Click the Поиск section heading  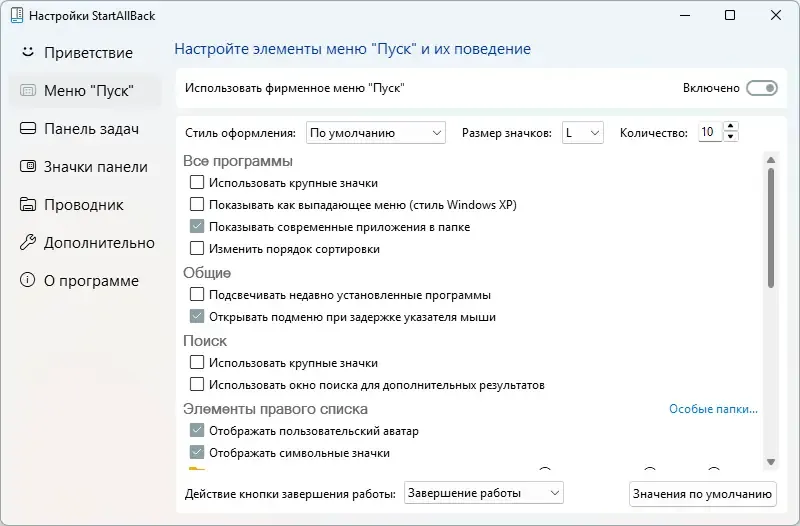pos(205,341)
